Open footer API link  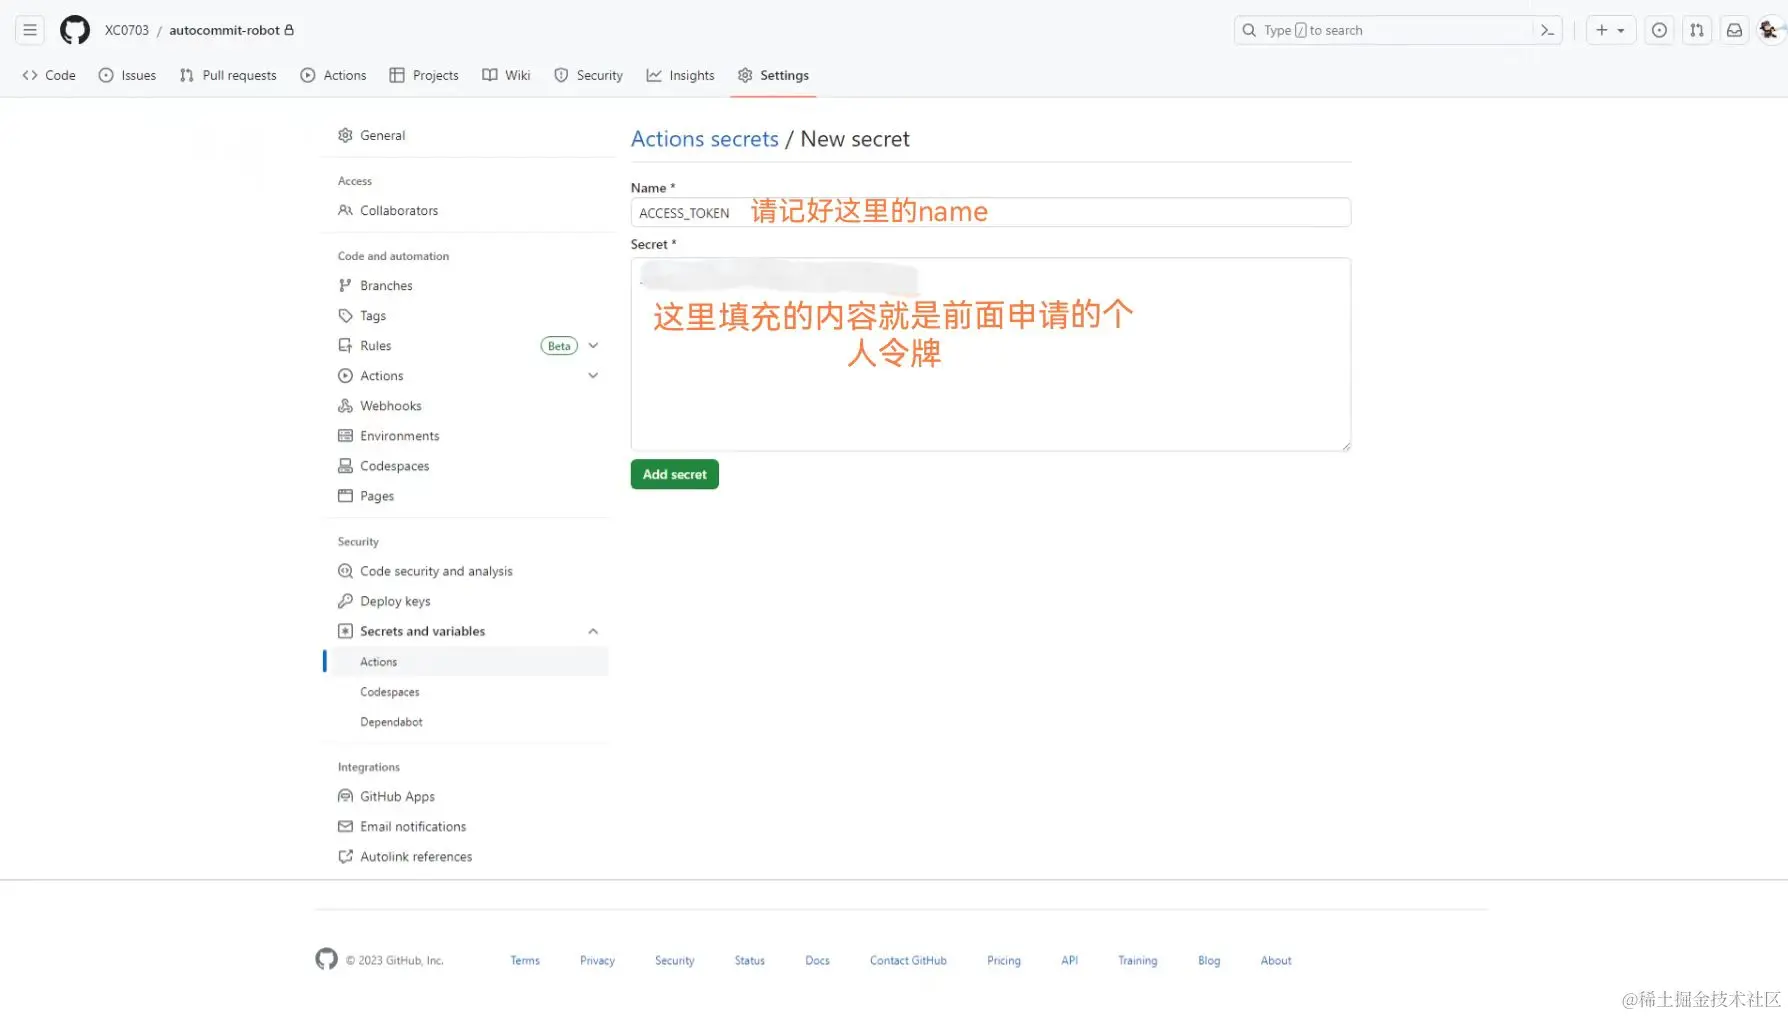point(1069,960)
